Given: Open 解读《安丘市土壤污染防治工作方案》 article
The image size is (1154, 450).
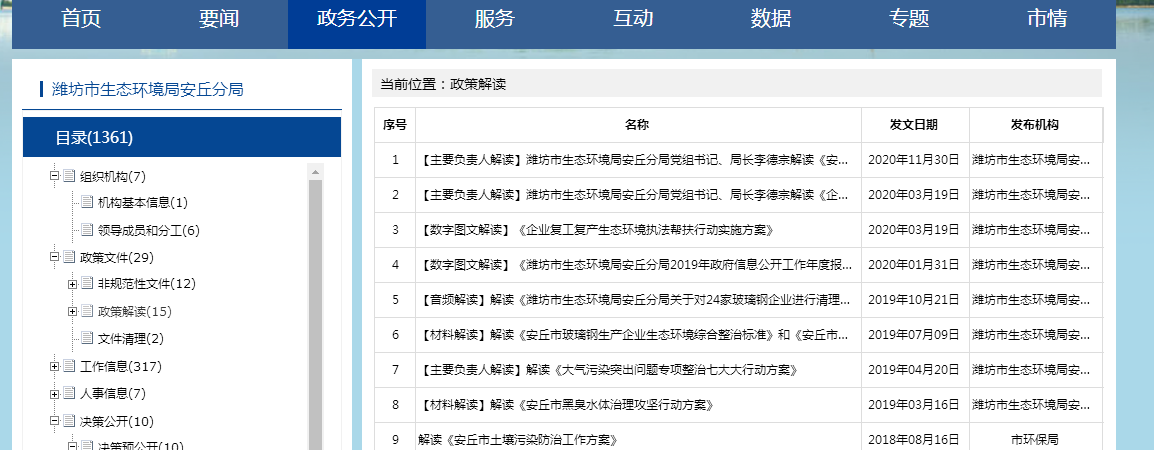Looking at the screenshot, I should (x=517, y=440).
